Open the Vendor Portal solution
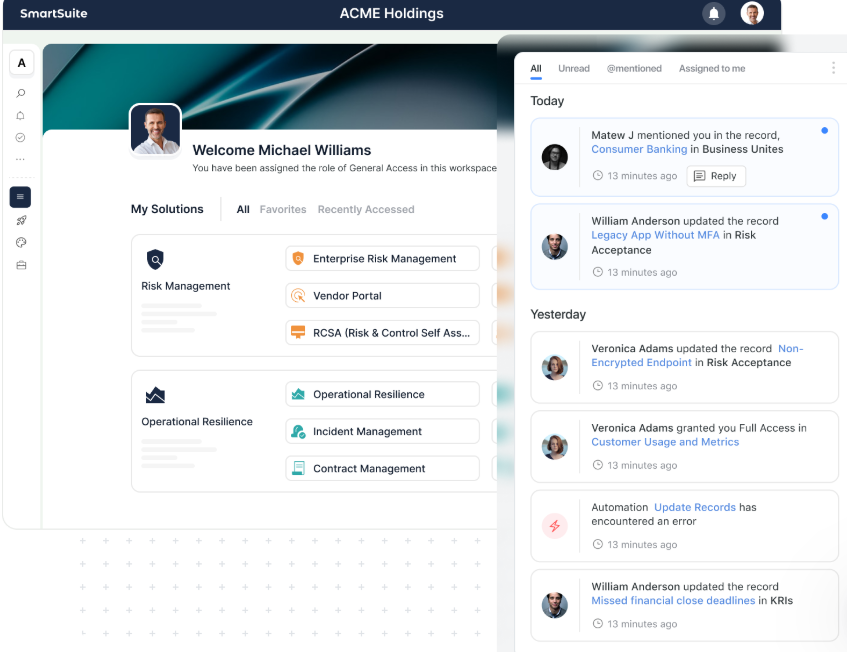This screenshot has width=847, height=652. point(382,295)
